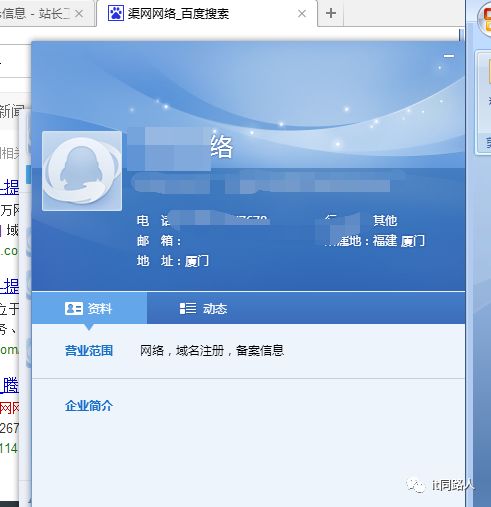Viewport: 491px width, 507px height.
Task: Click the 网络，域名注册，备案信息 text
Action: click(212, 351)
